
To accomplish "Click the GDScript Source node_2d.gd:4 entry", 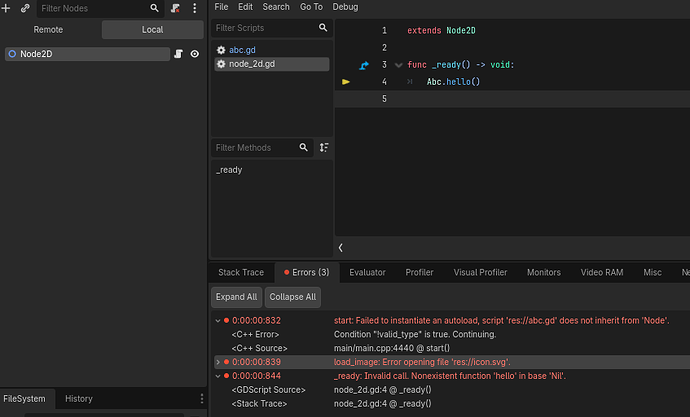I will [382, 390].
